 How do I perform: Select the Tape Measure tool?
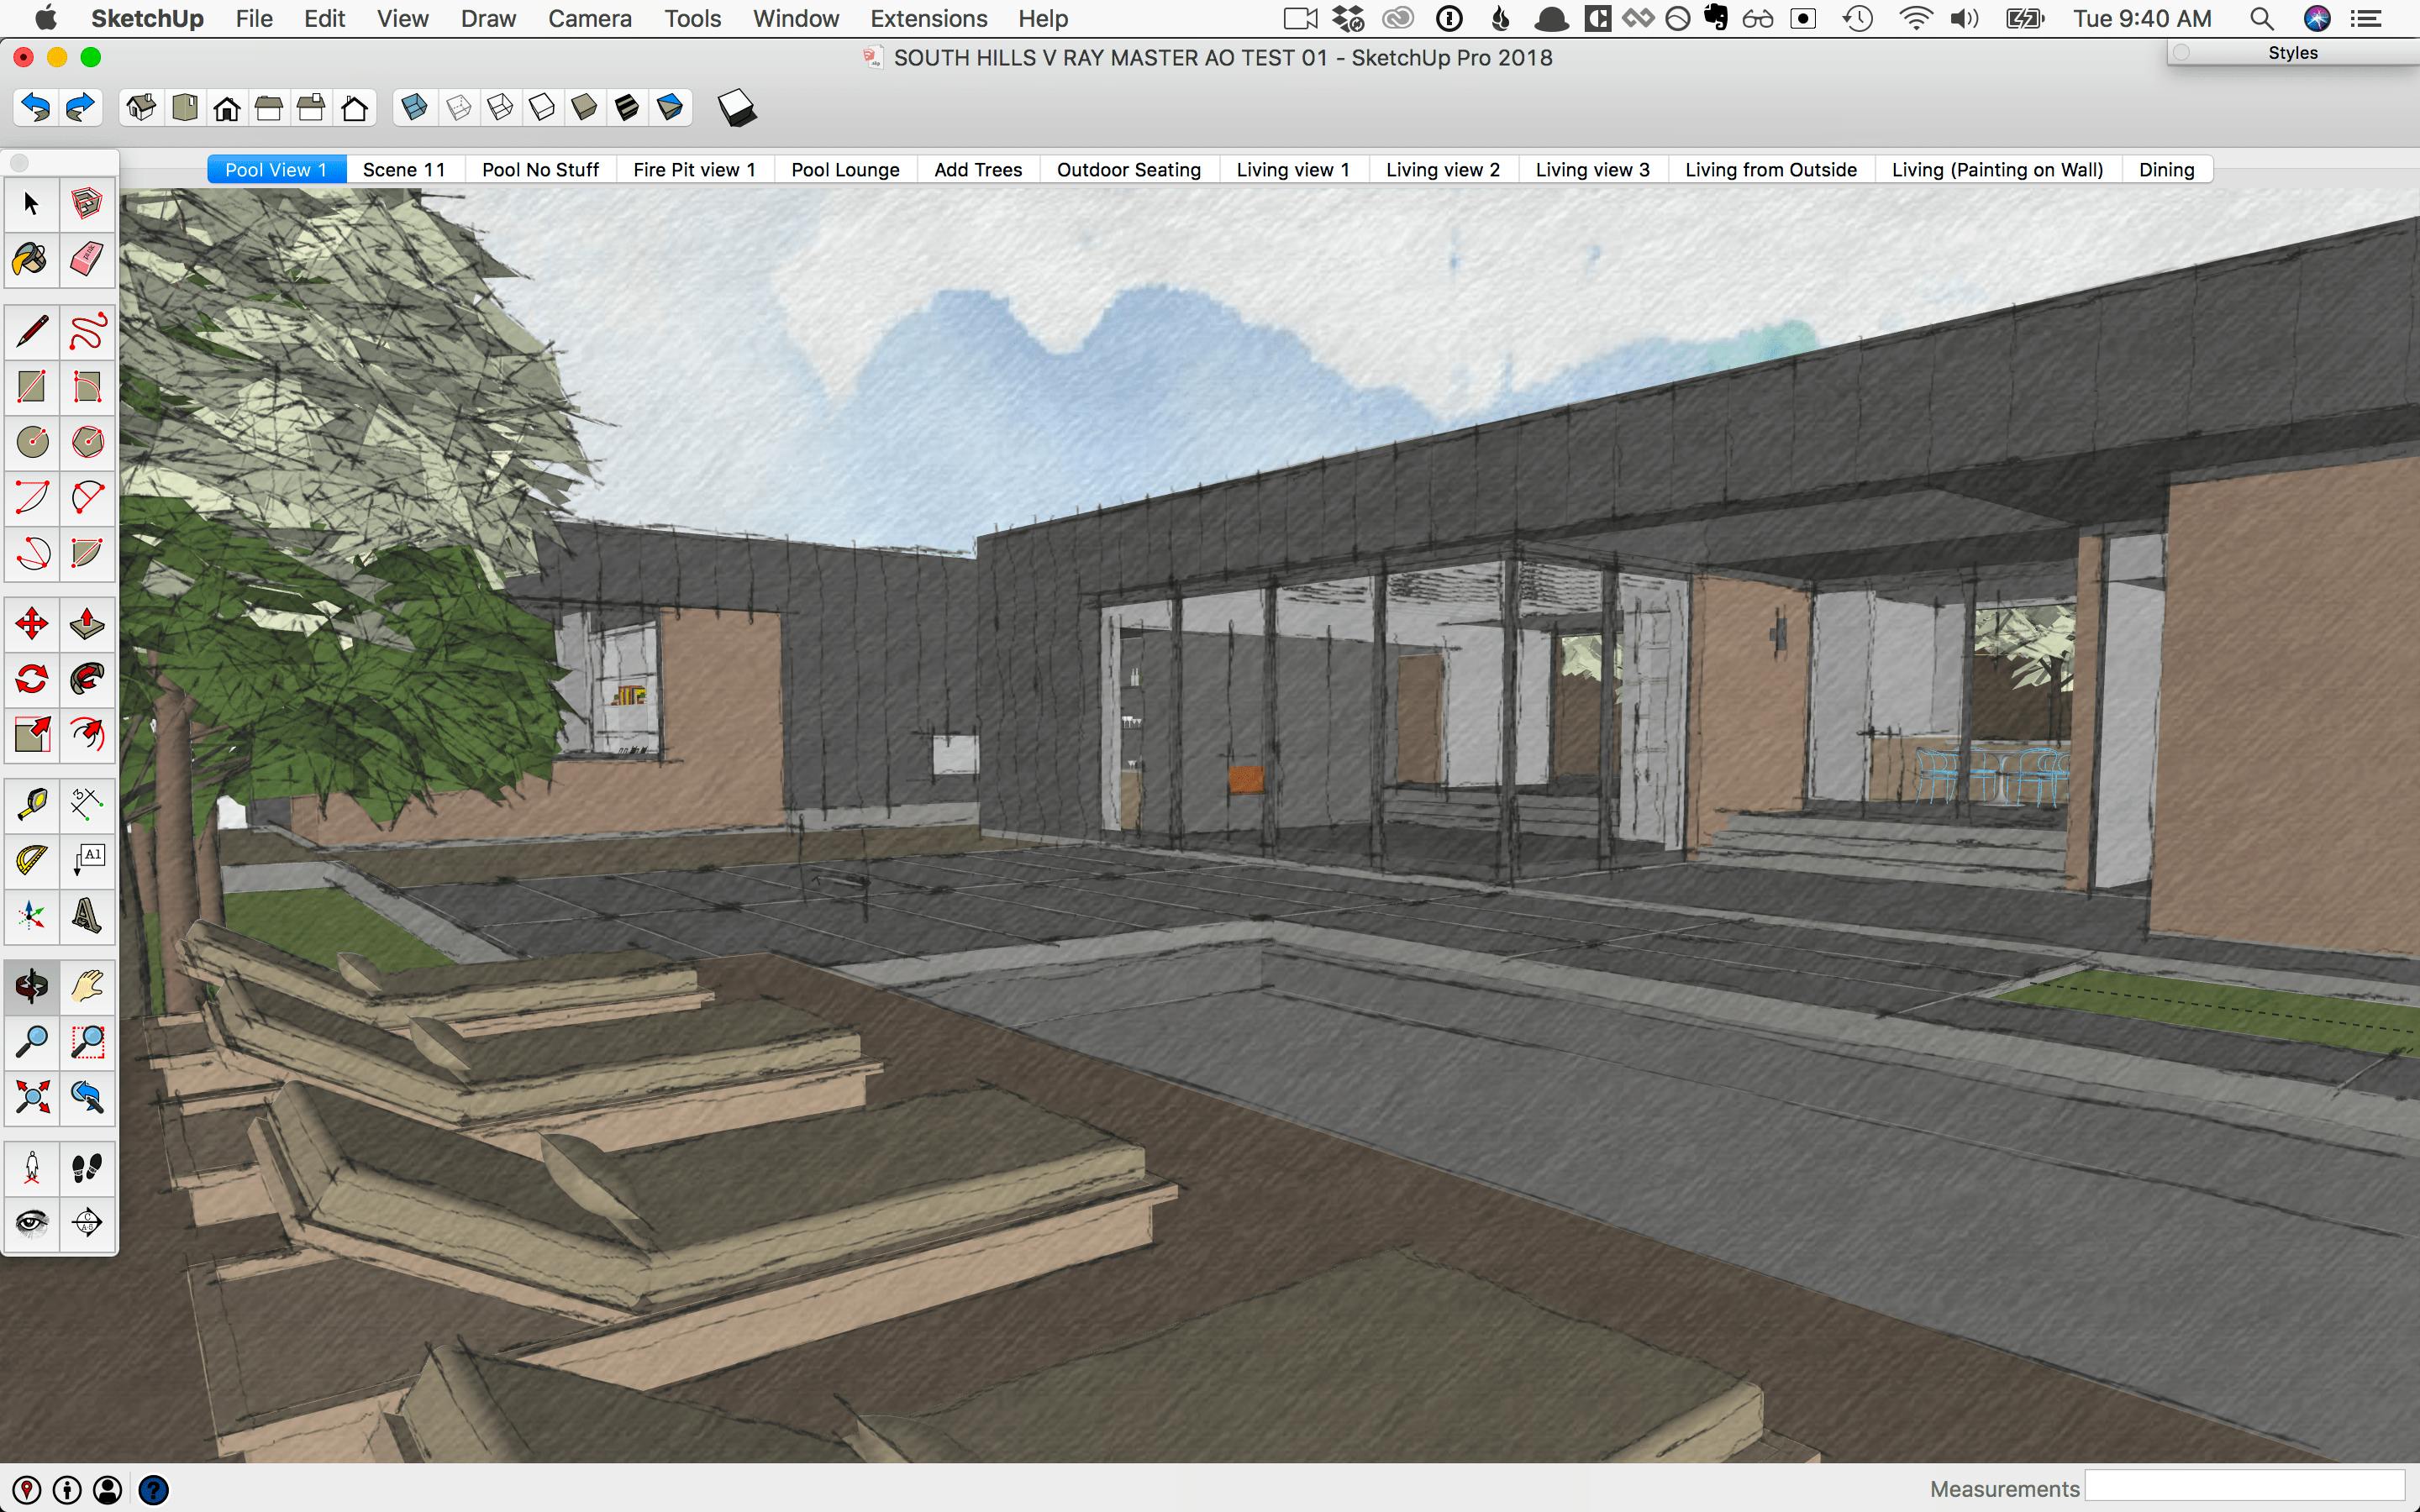(x=32, y=805)
